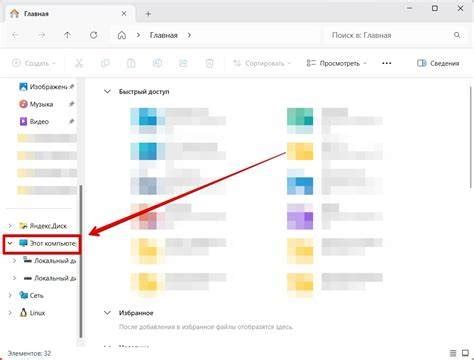Image resolution: width=474 pixels, height=360 pixels.
Task: Toggle the Сведения details pane
Action: pyautogui.click(x=438, y=63)
